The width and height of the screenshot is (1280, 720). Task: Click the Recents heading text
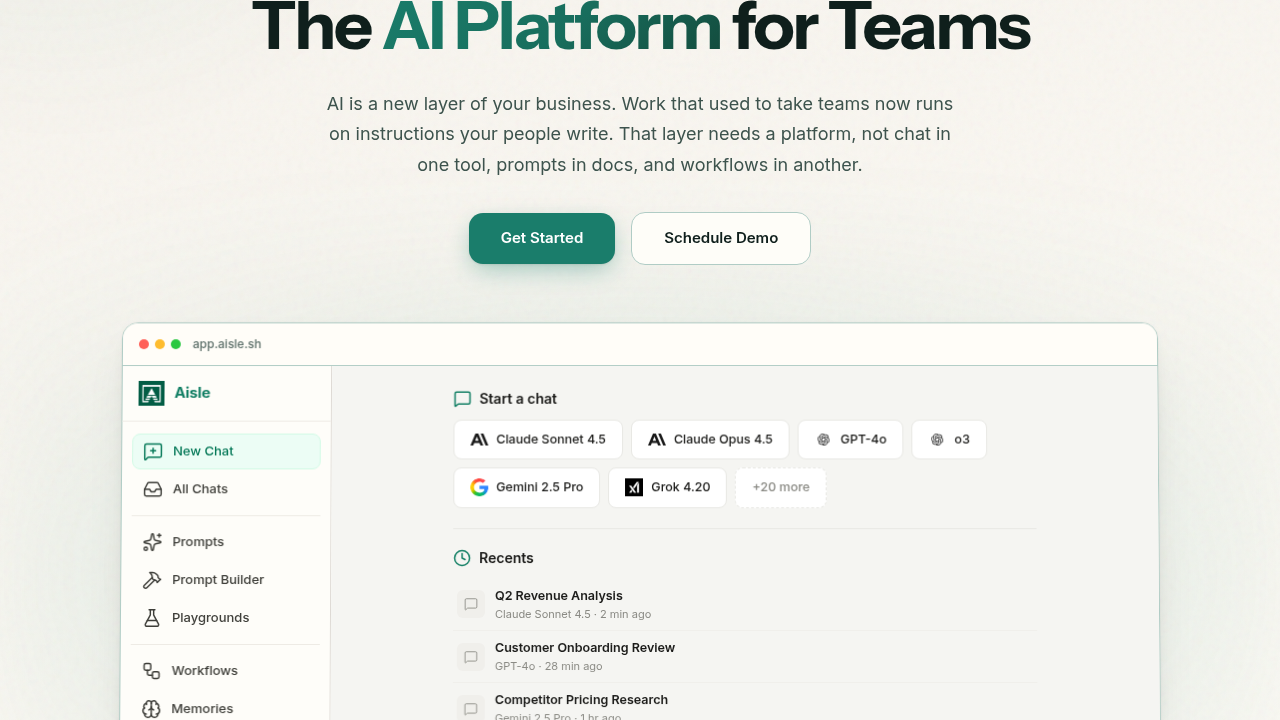(x=506, y=558)
